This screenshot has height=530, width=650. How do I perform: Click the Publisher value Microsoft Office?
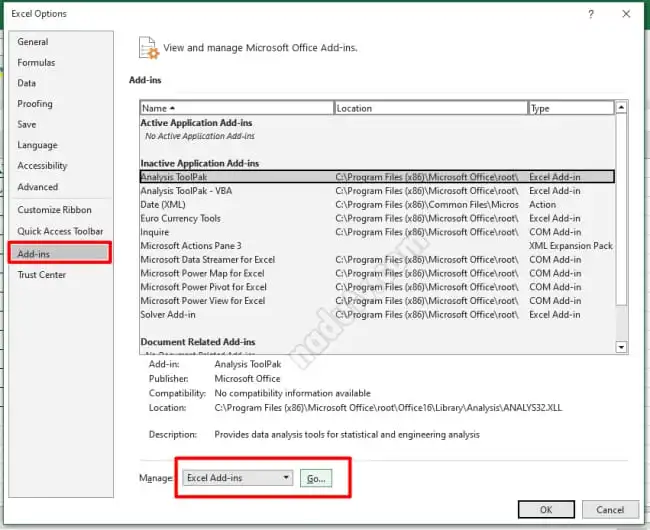(x=247, y=379)
